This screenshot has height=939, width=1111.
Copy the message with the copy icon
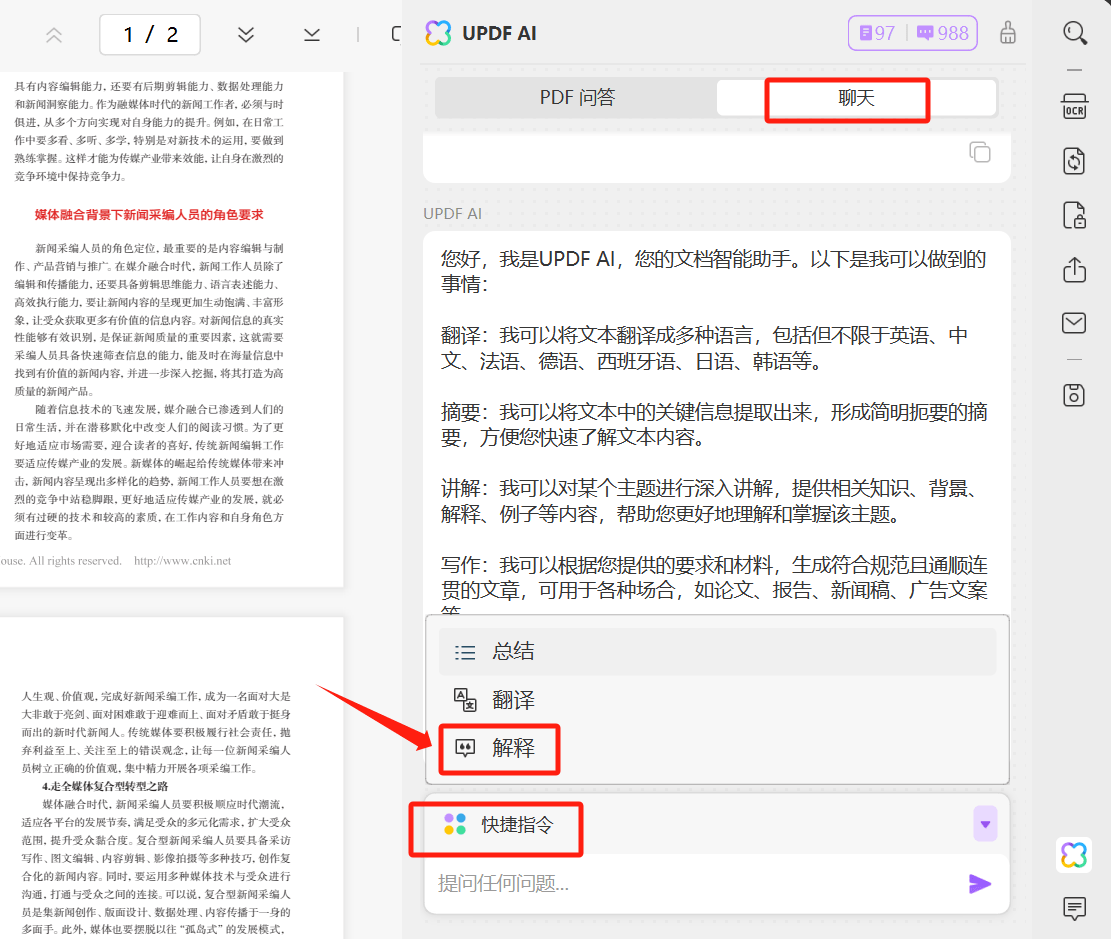980,152
